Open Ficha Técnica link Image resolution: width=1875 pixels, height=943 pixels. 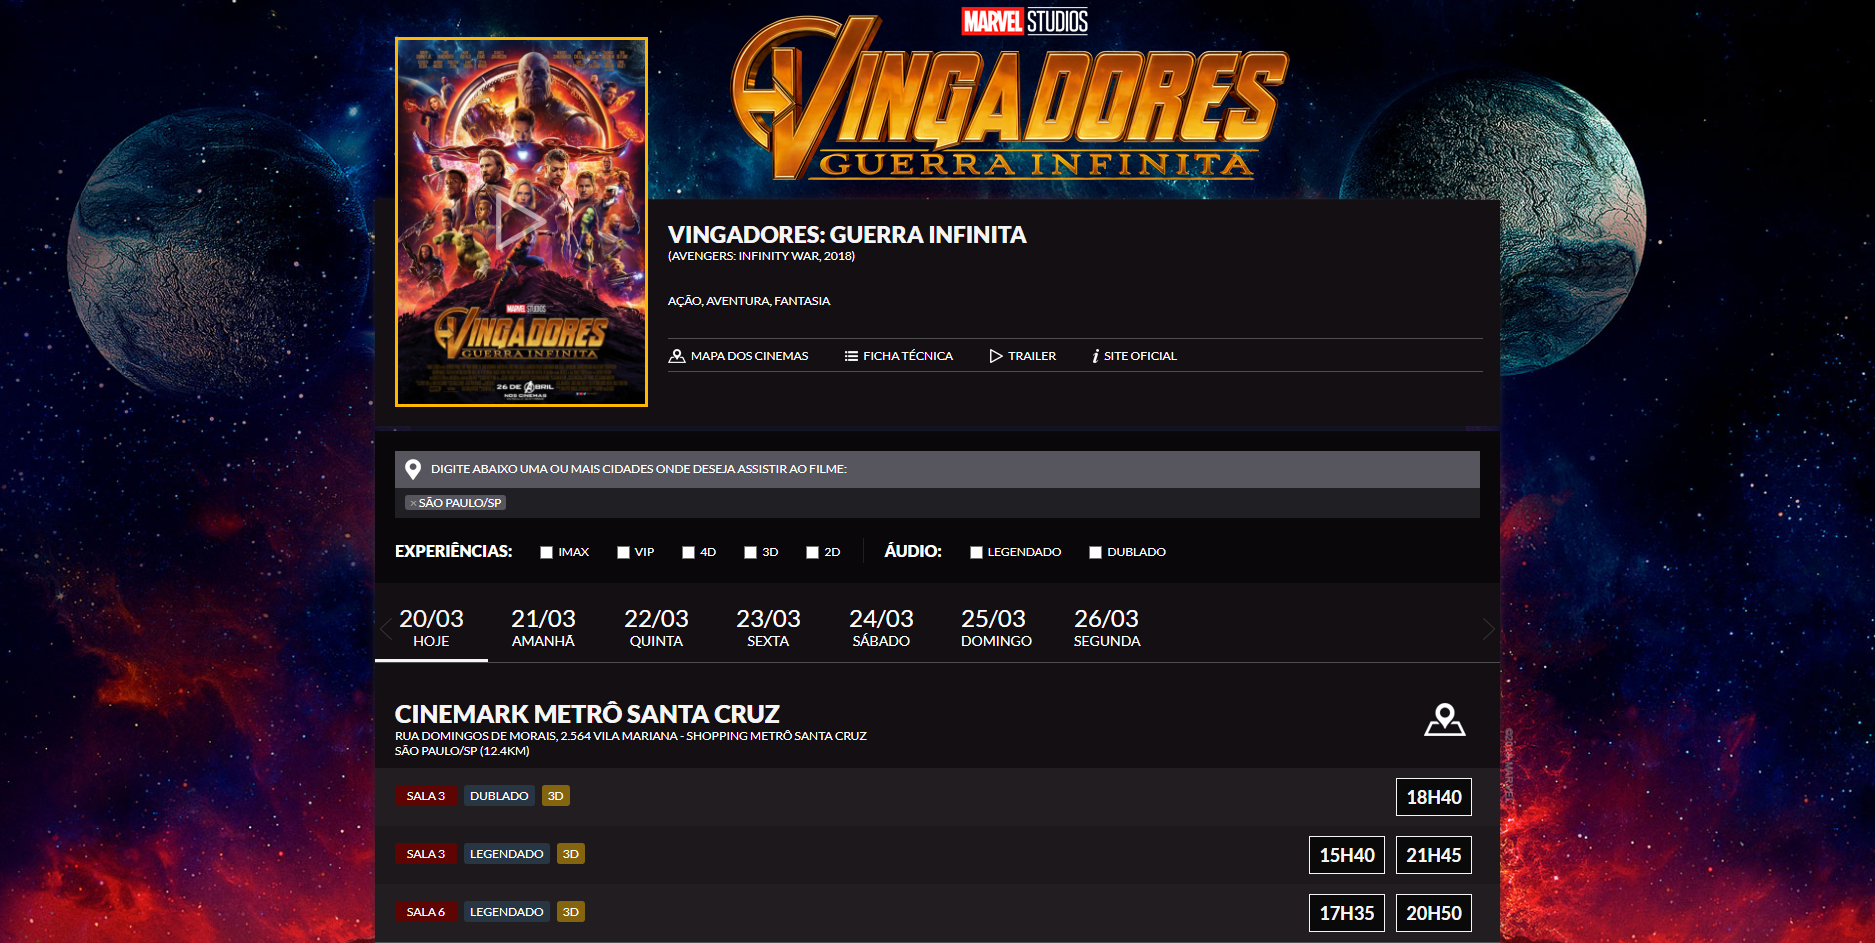coord(898,356)
